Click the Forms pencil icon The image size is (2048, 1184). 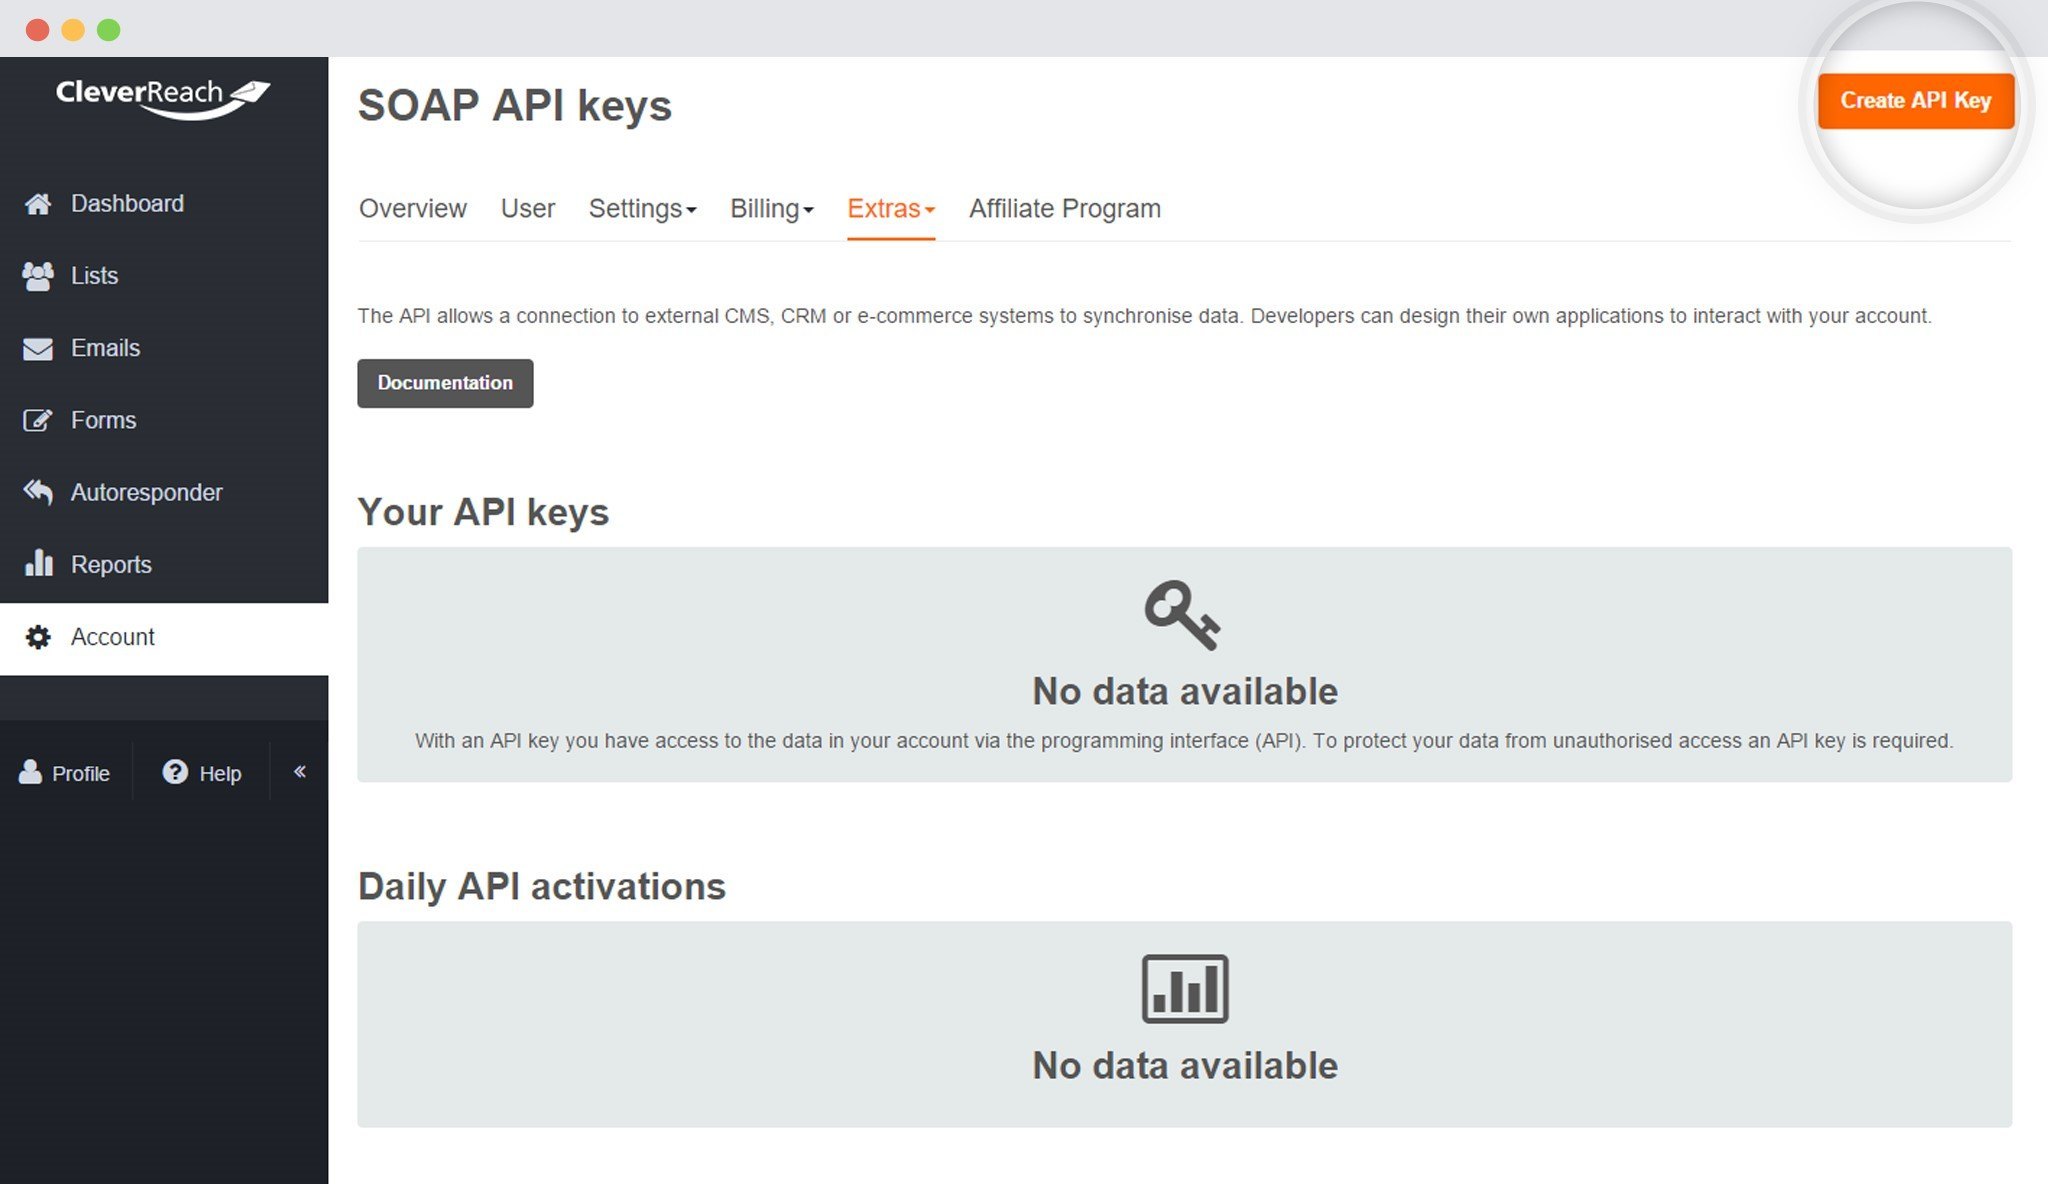(38, 421)
